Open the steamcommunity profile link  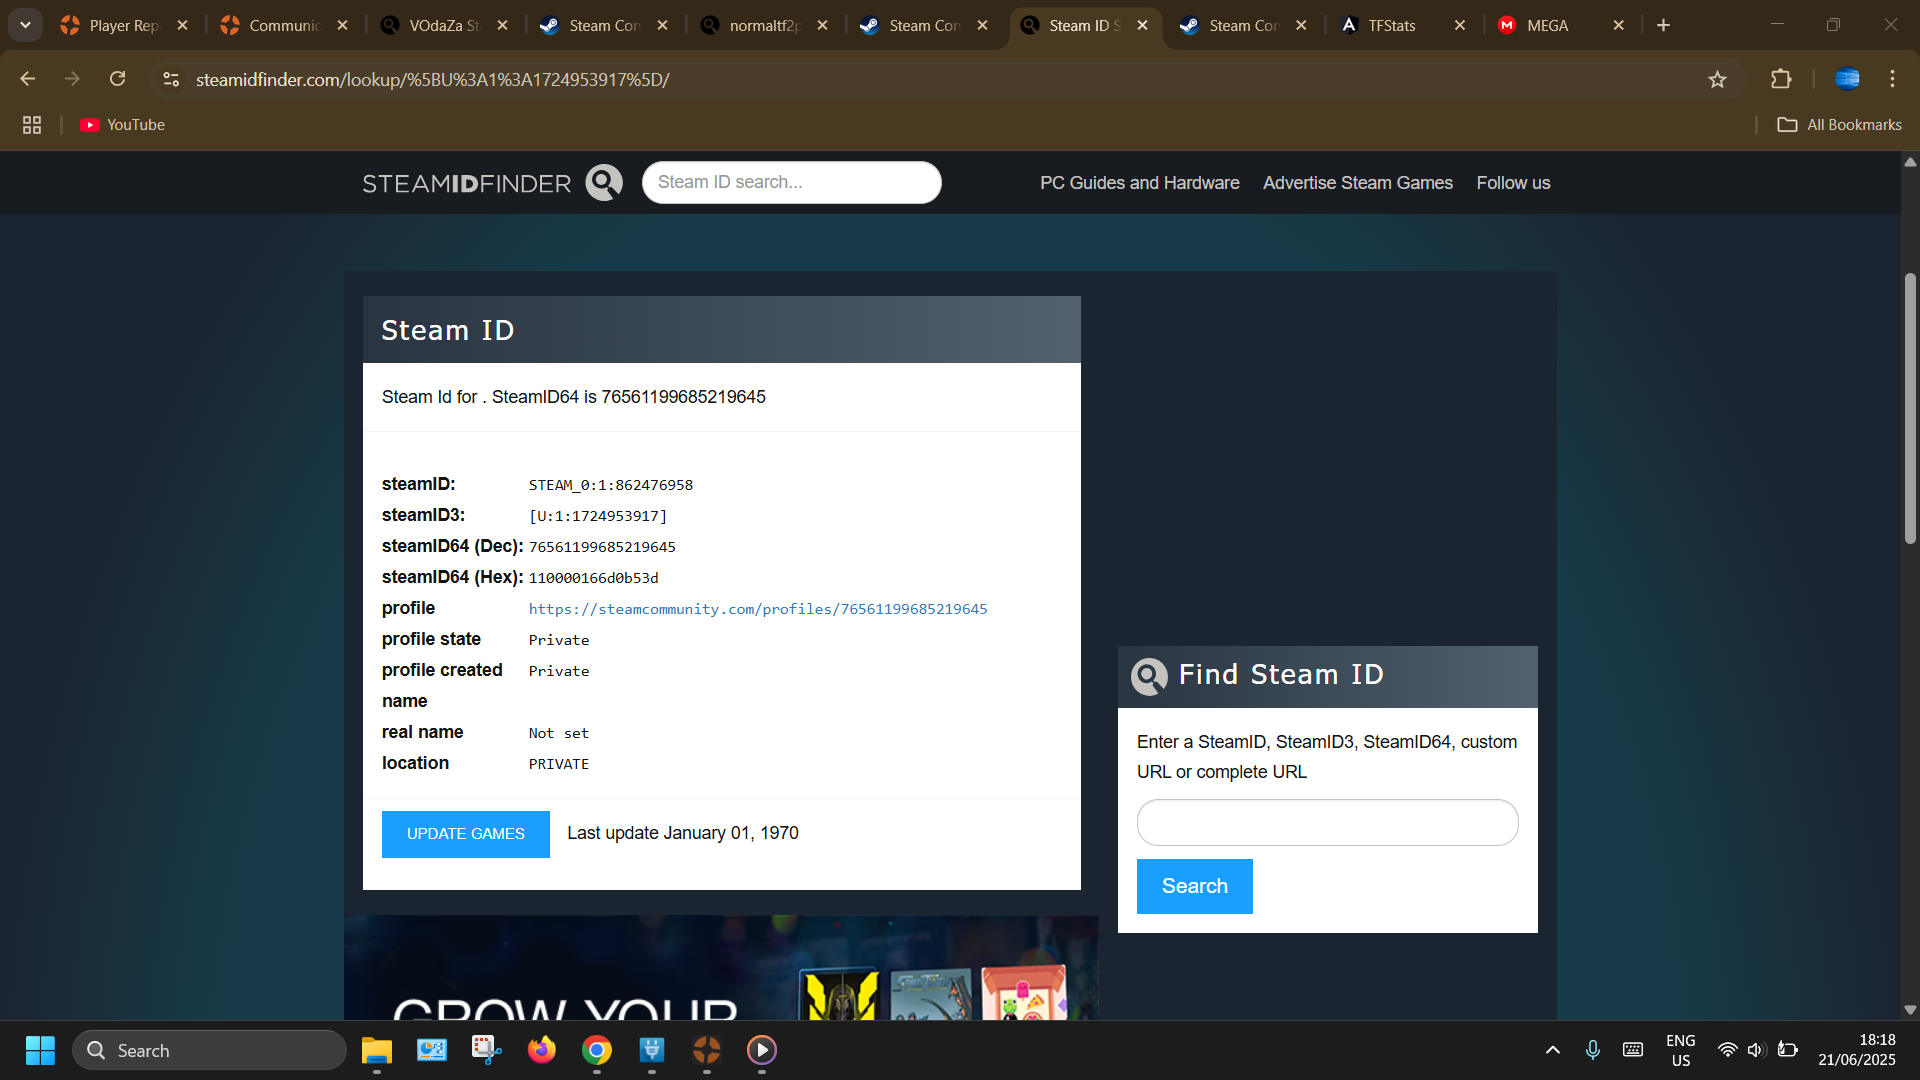click(758, 609)
